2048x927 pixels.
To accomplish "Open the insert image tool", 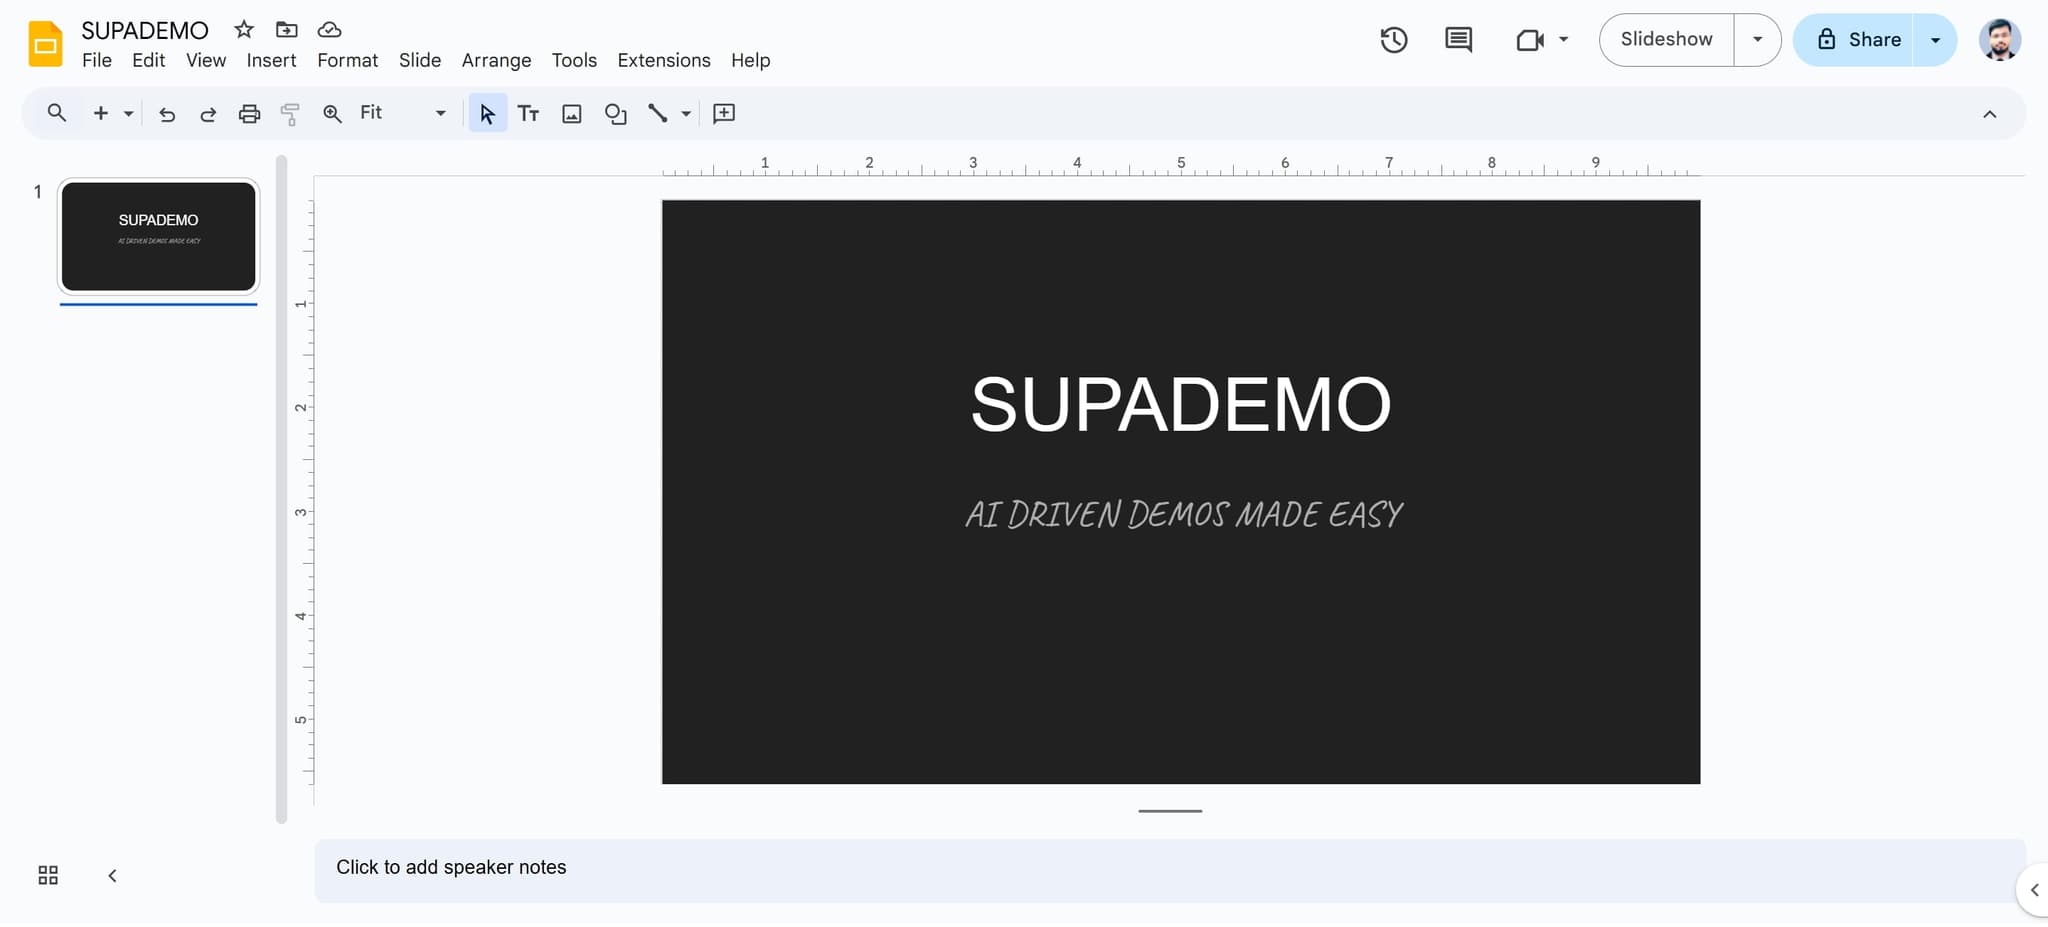I will (x=570, y=113).
